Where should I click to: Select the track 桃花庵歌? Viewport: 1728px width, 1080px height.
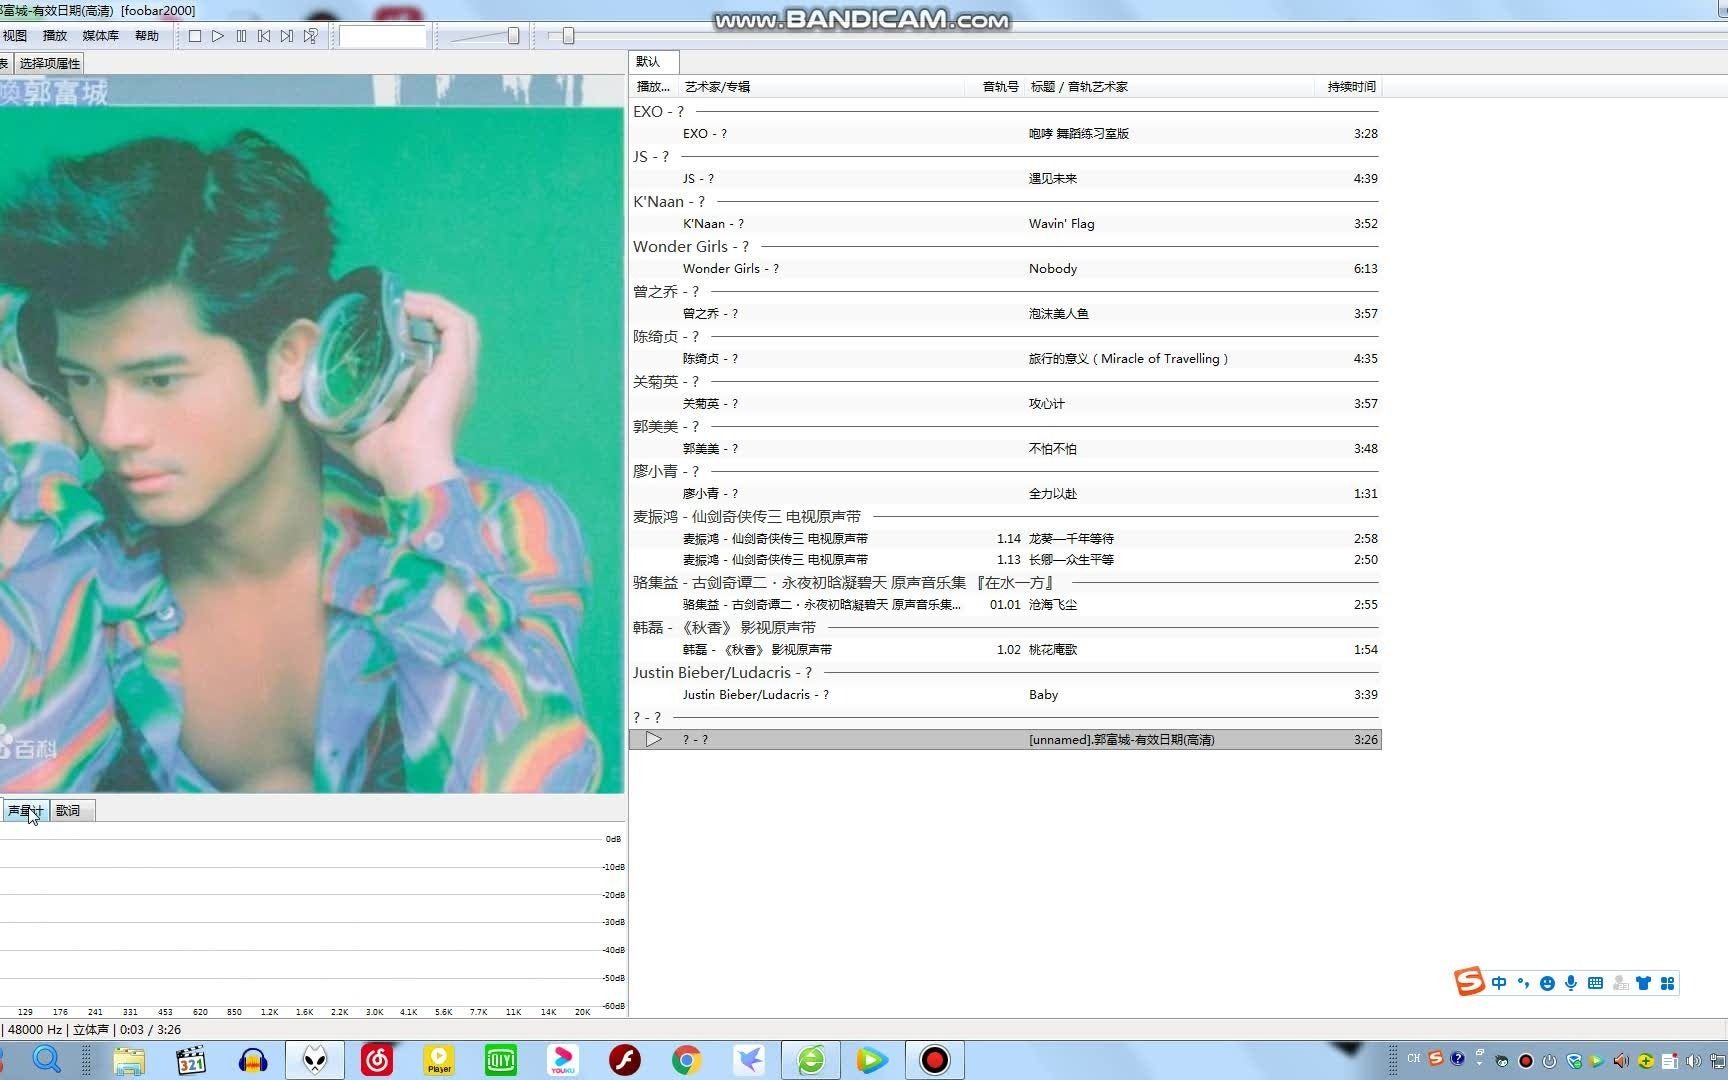pos(1005,650)
